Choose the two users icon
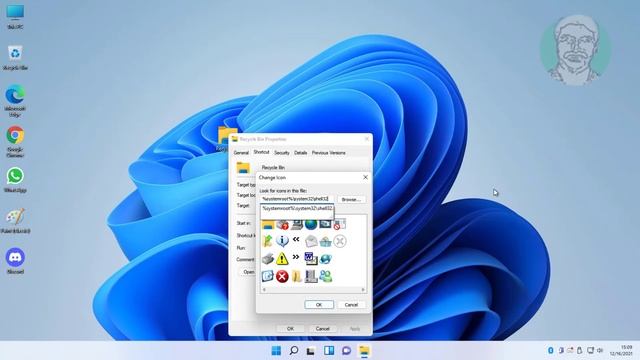This screenshot has width=640, height=360. pos(325,276)
